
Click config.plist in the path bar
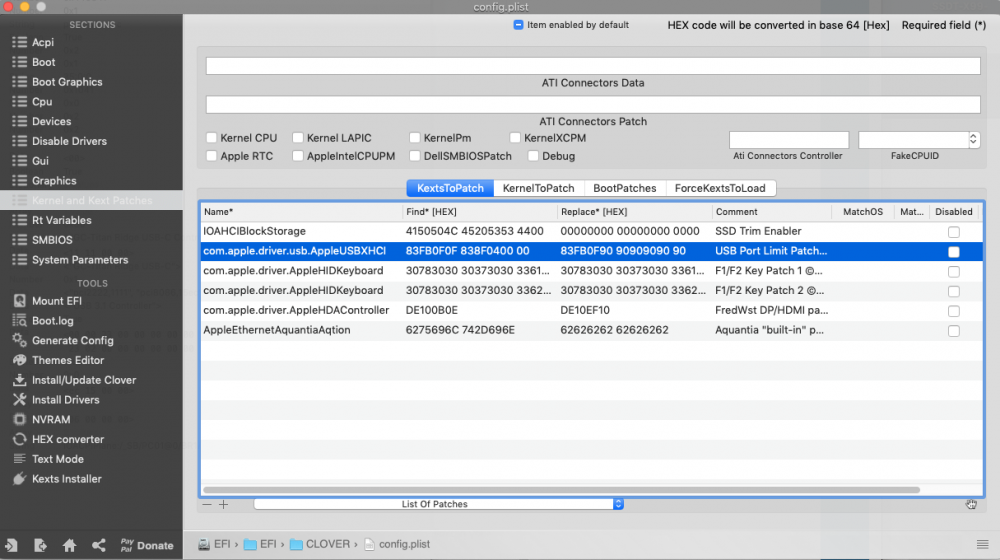tap(397, 544)
